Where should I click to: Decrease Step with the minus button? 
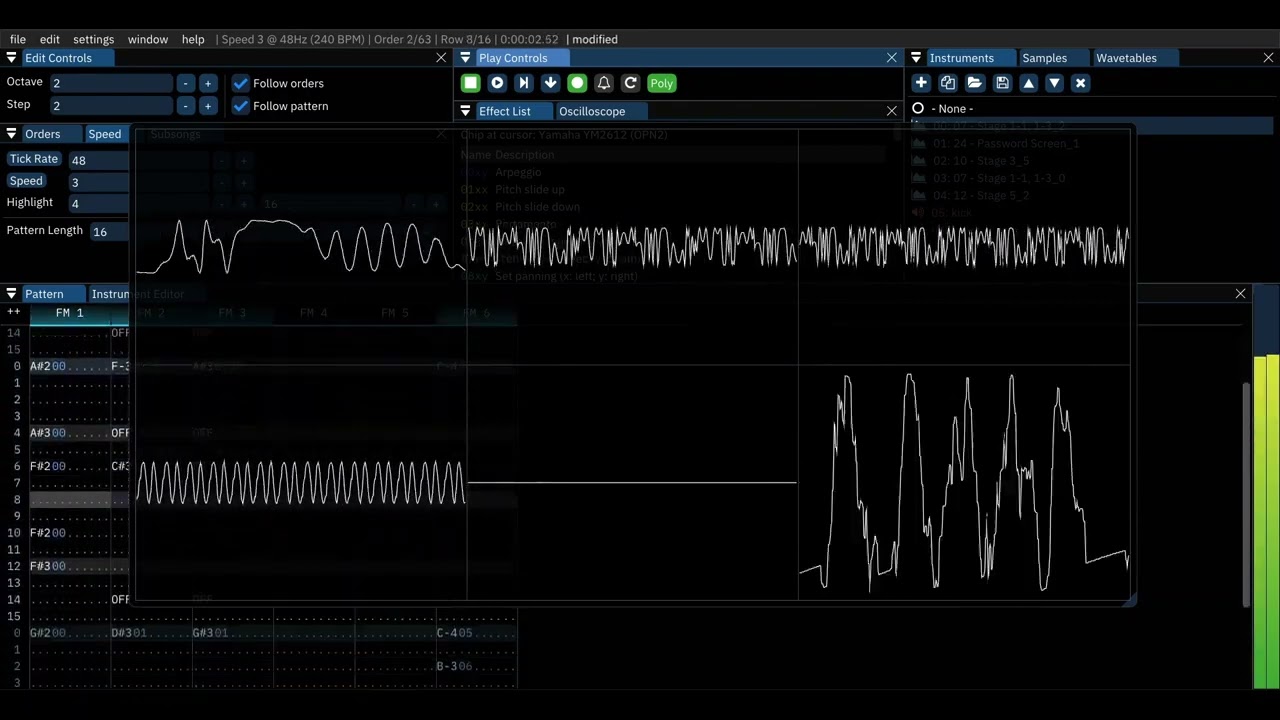pyautogui.click(x=186, y=105)
